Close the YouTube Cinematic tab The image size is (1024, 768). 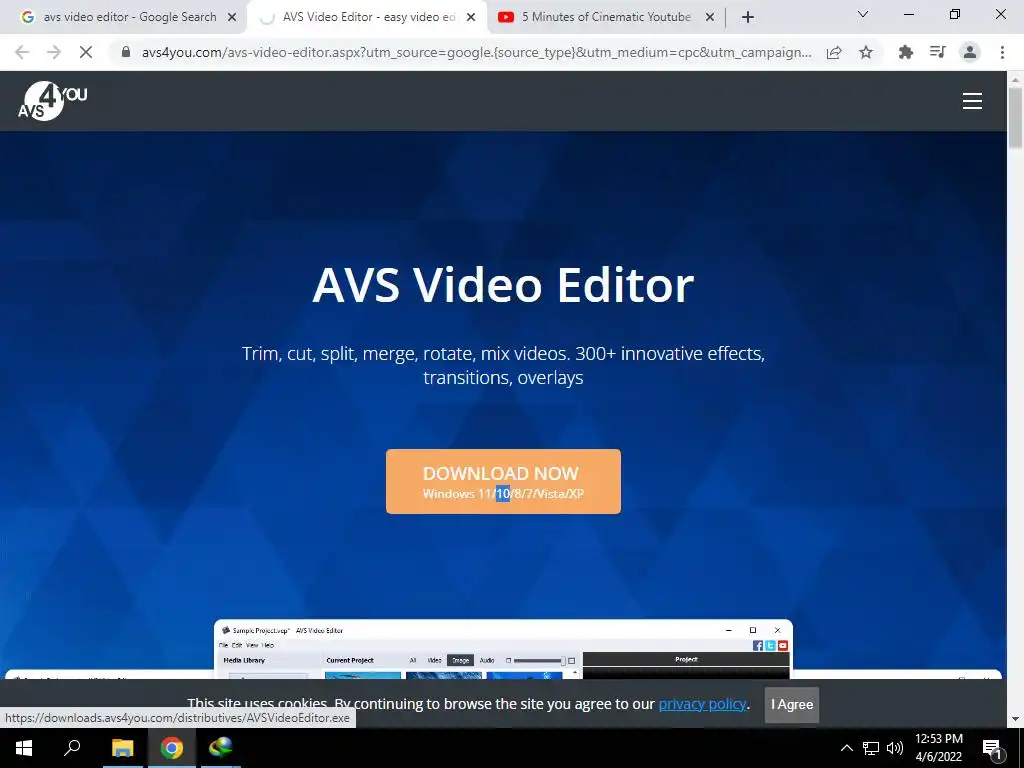point(710,18)
